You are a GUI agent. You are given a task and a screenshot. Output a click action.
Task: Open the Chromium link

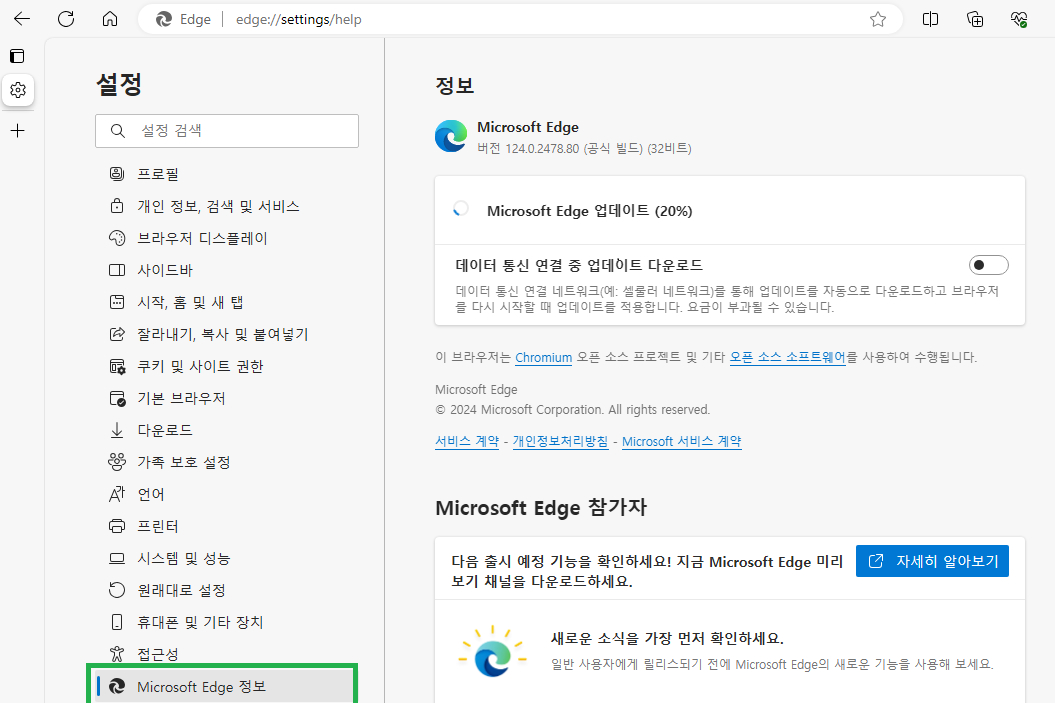click(544, 357)
